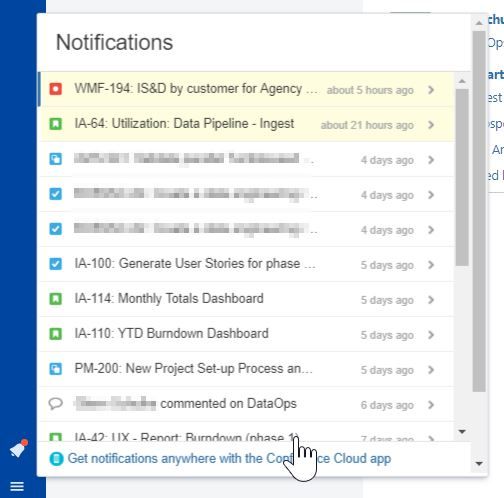
Task: Click the outer panel scroll-down arrow
Action: pos(479,464)
